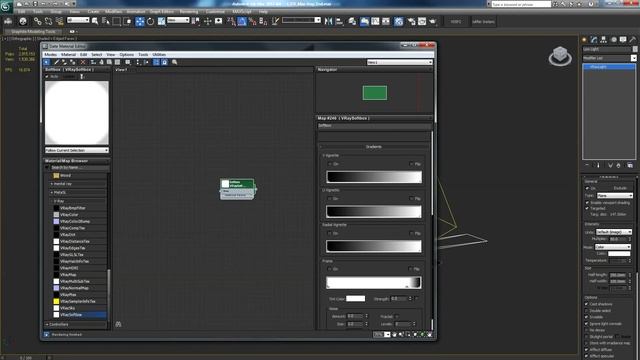The image size is (640, 360).
Task: Click the lay out all vertical icon
Action: coord(138,62)
